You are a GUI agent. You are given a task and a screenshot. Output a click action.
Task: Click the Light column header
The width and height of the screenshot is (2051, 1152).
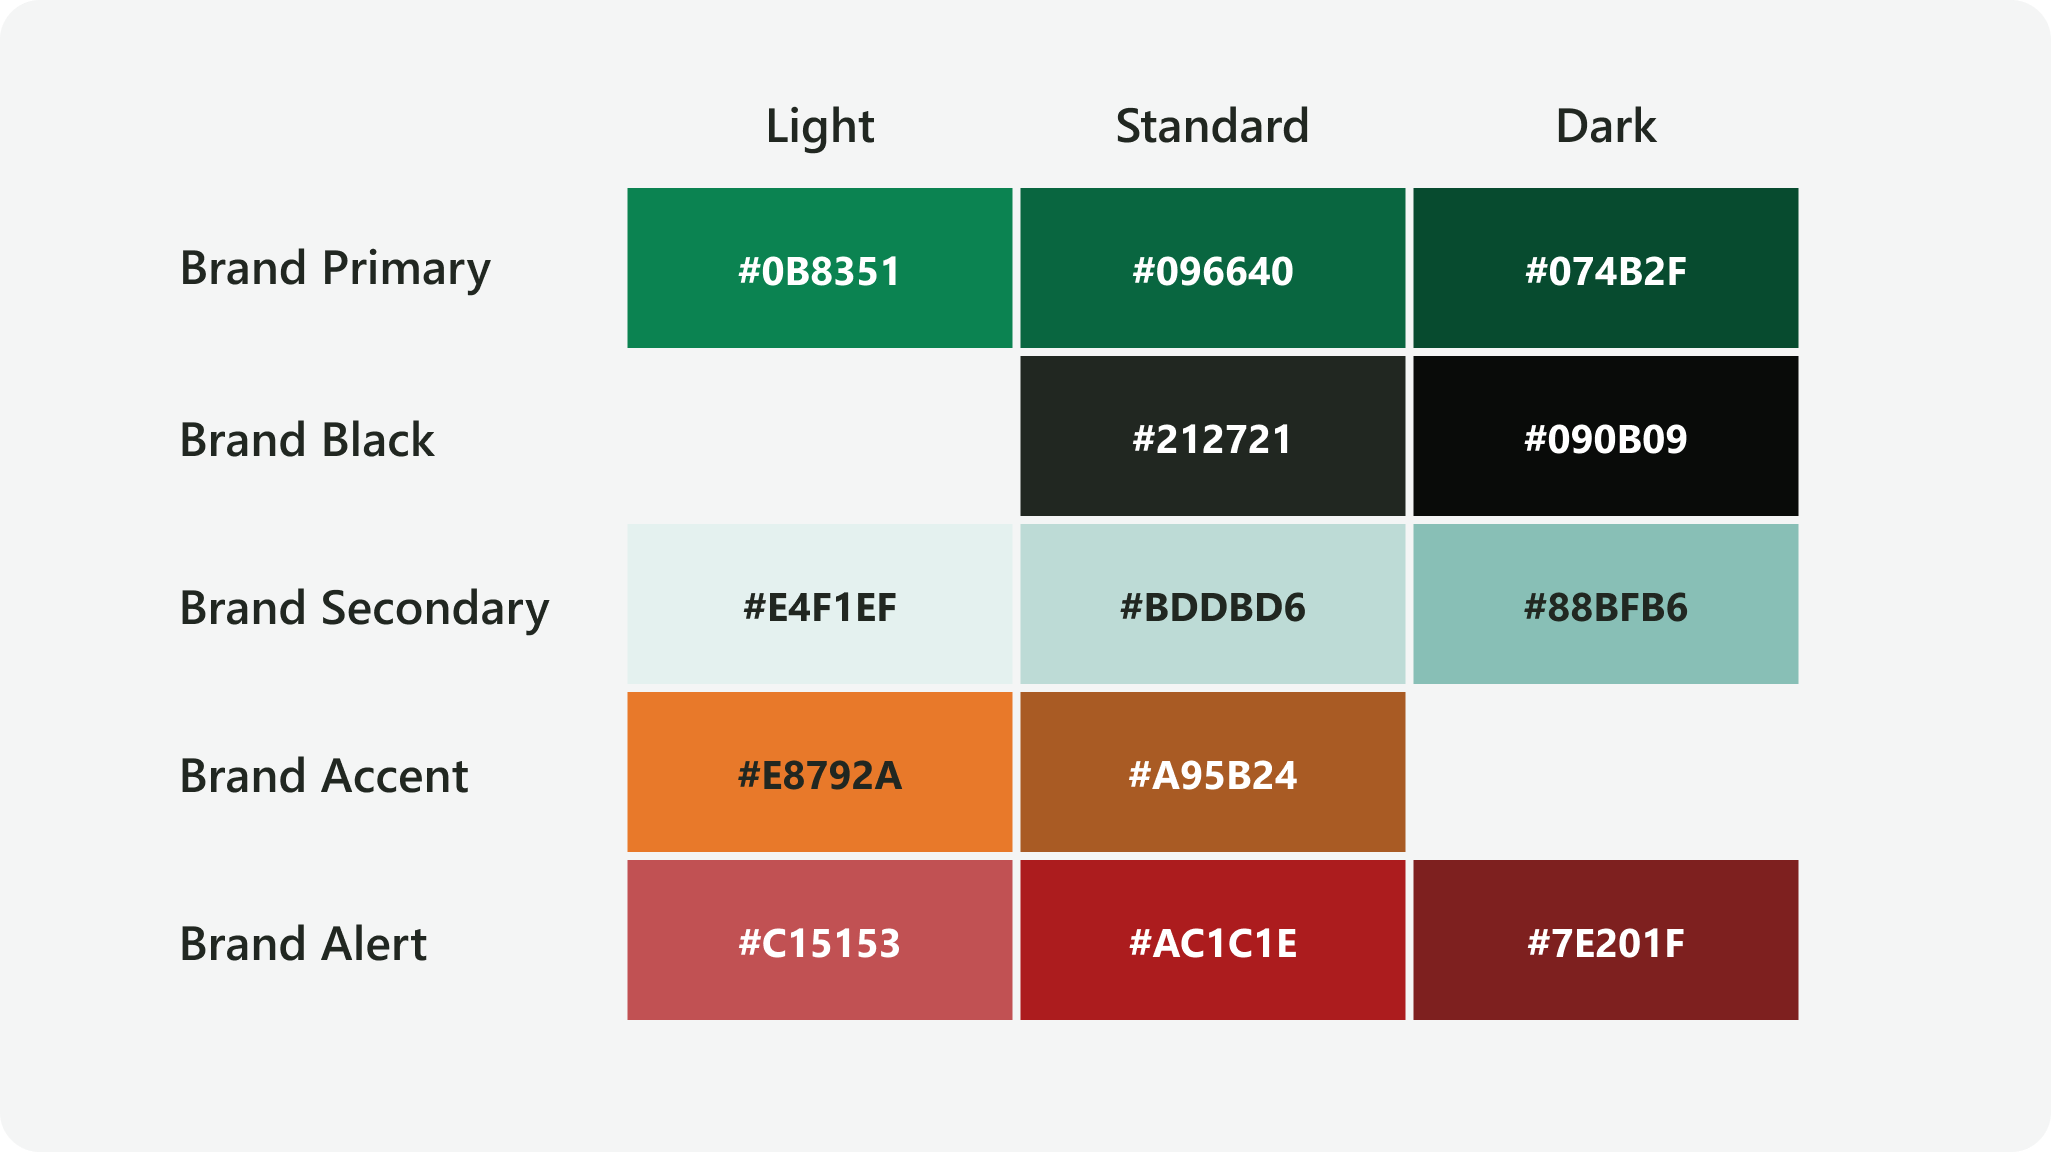tap(820, 127)
